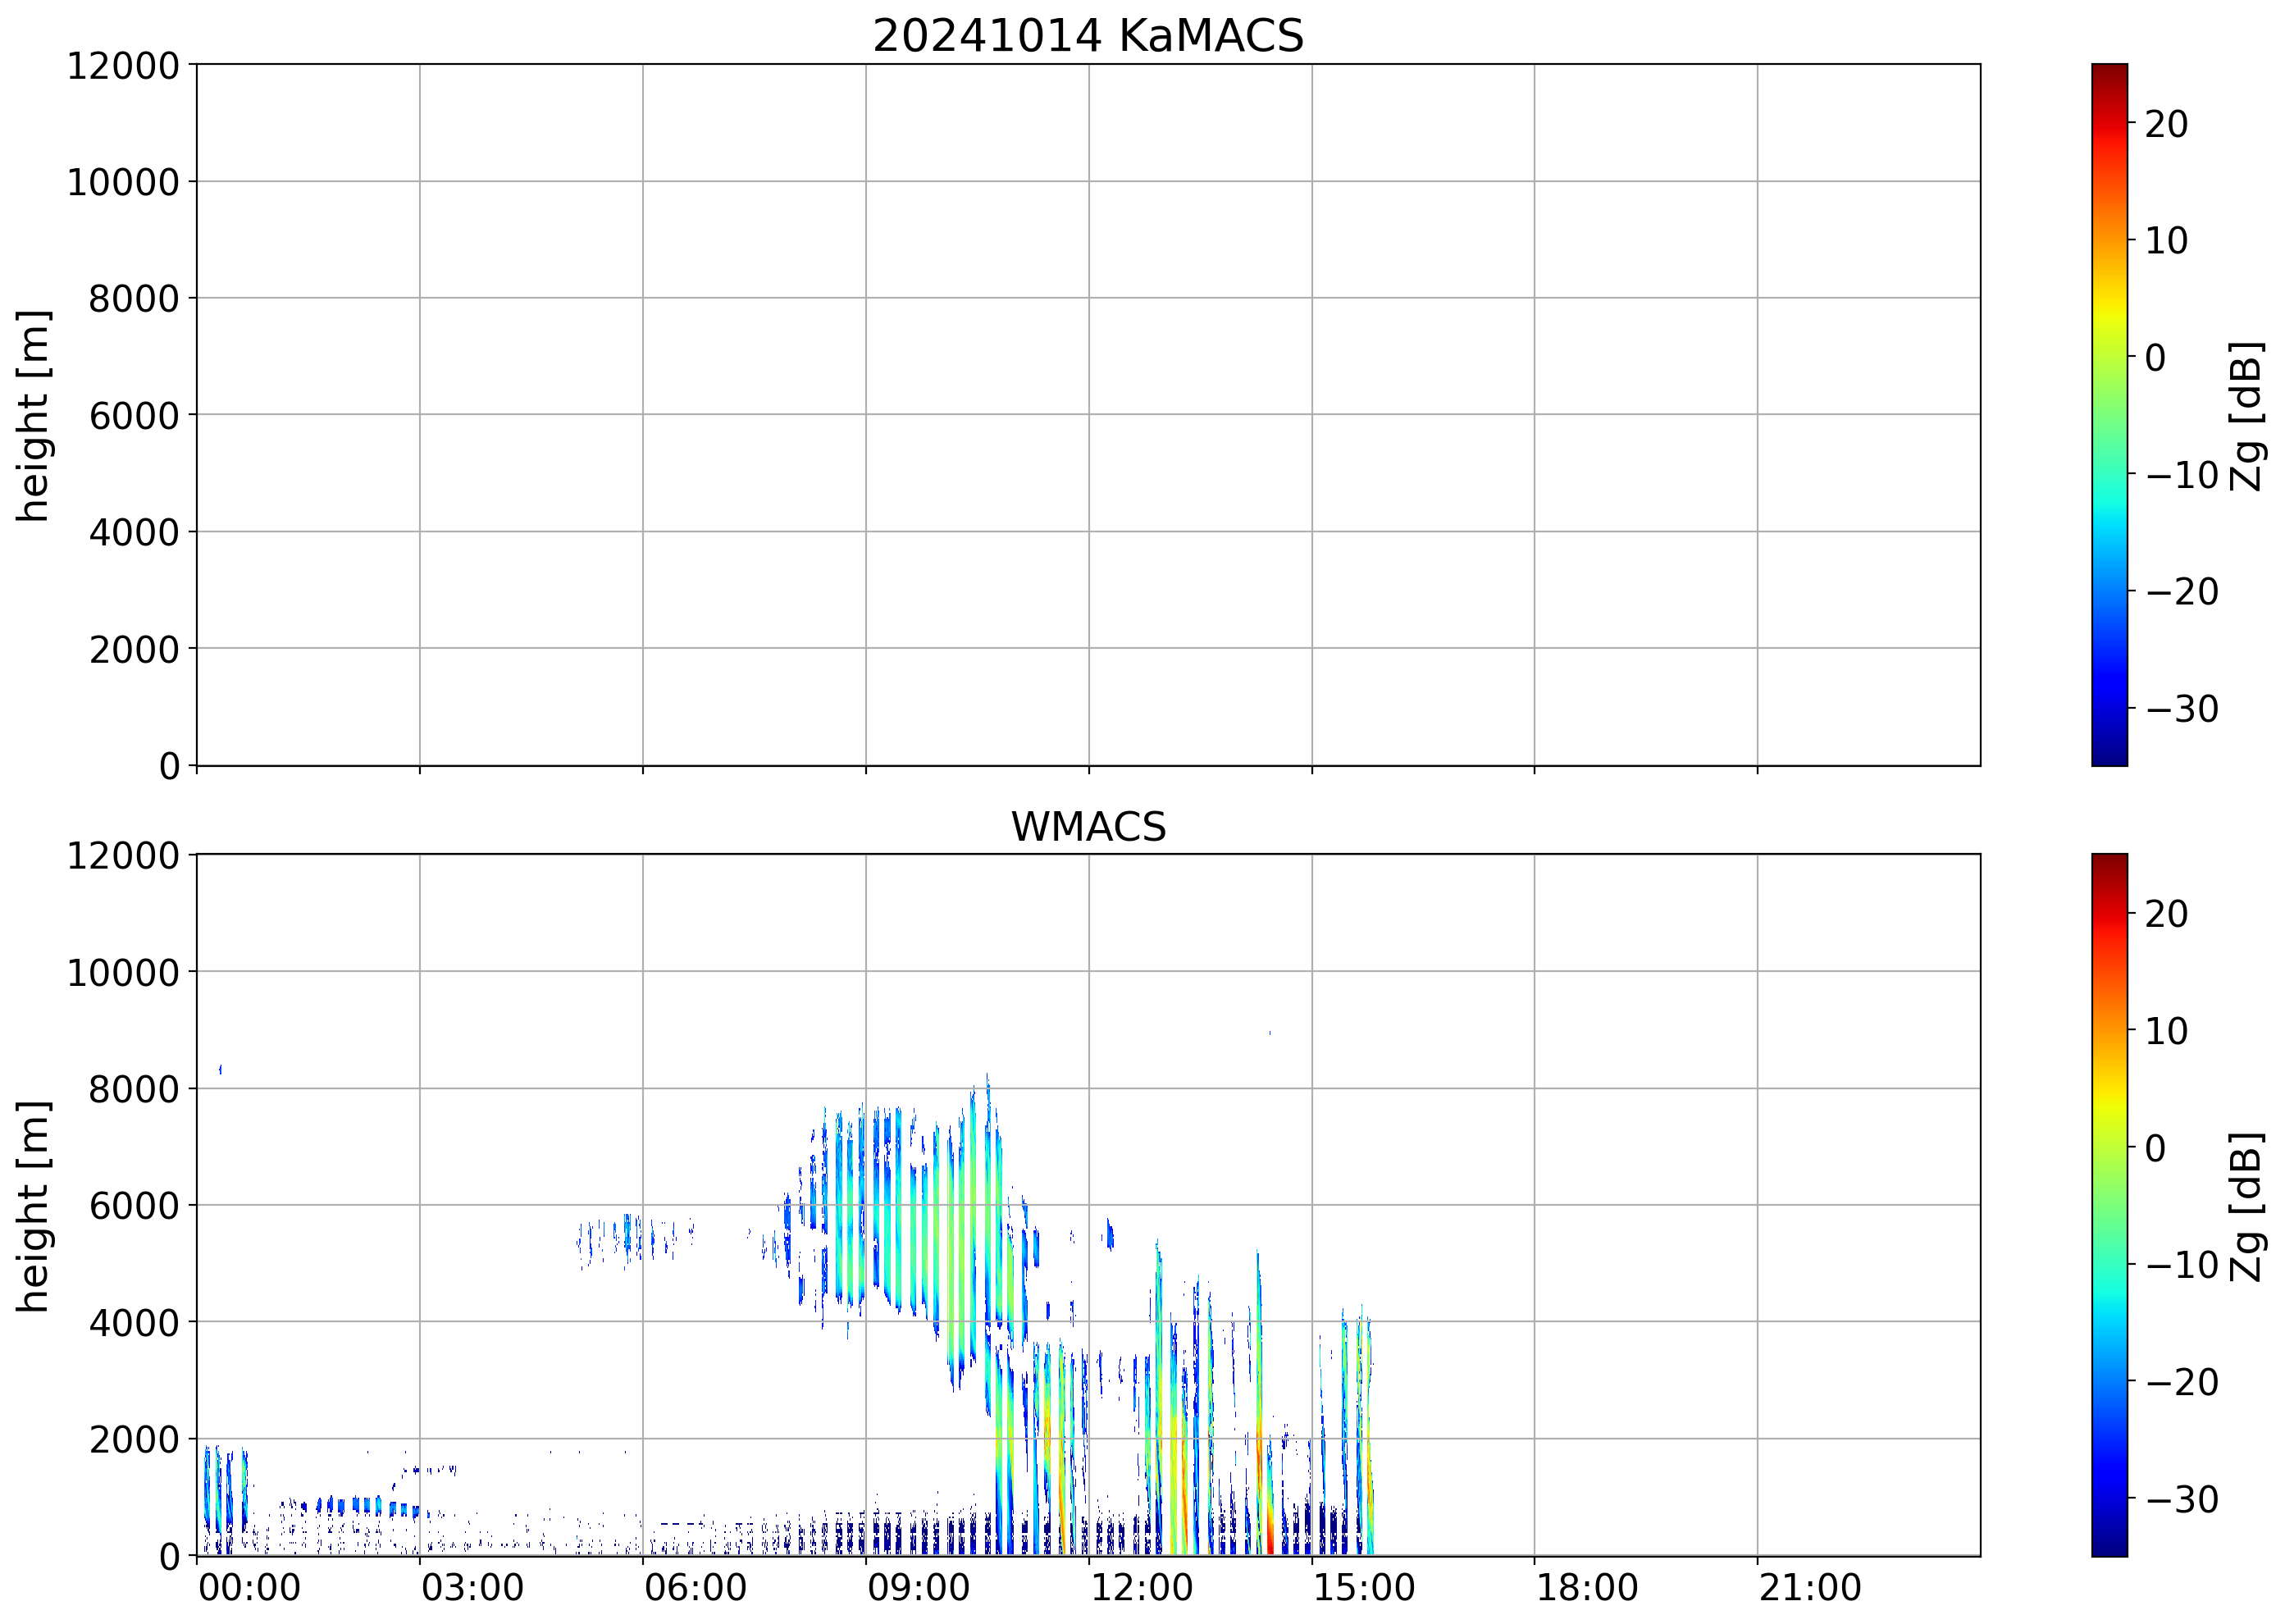The height and width of the screenshot is (1624, 2285).
Task: Click the 18:00 time axis tick label
Action: (1586, 1588)
